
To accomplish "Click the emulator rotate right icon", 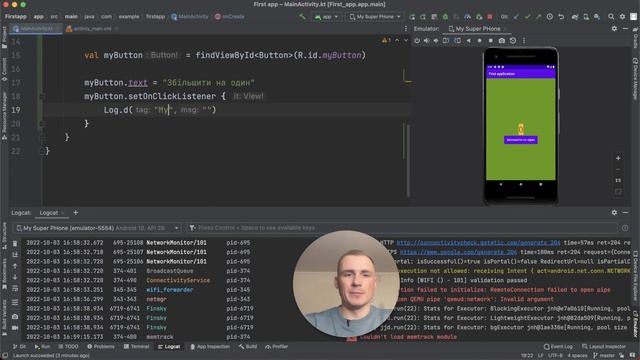I will (458, 40).
